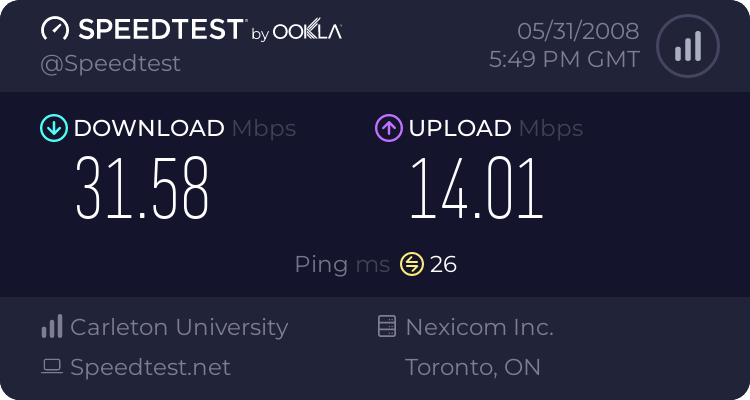Click the 31.58 download speed value
The image size is (750, 400).
coord(143,190)
